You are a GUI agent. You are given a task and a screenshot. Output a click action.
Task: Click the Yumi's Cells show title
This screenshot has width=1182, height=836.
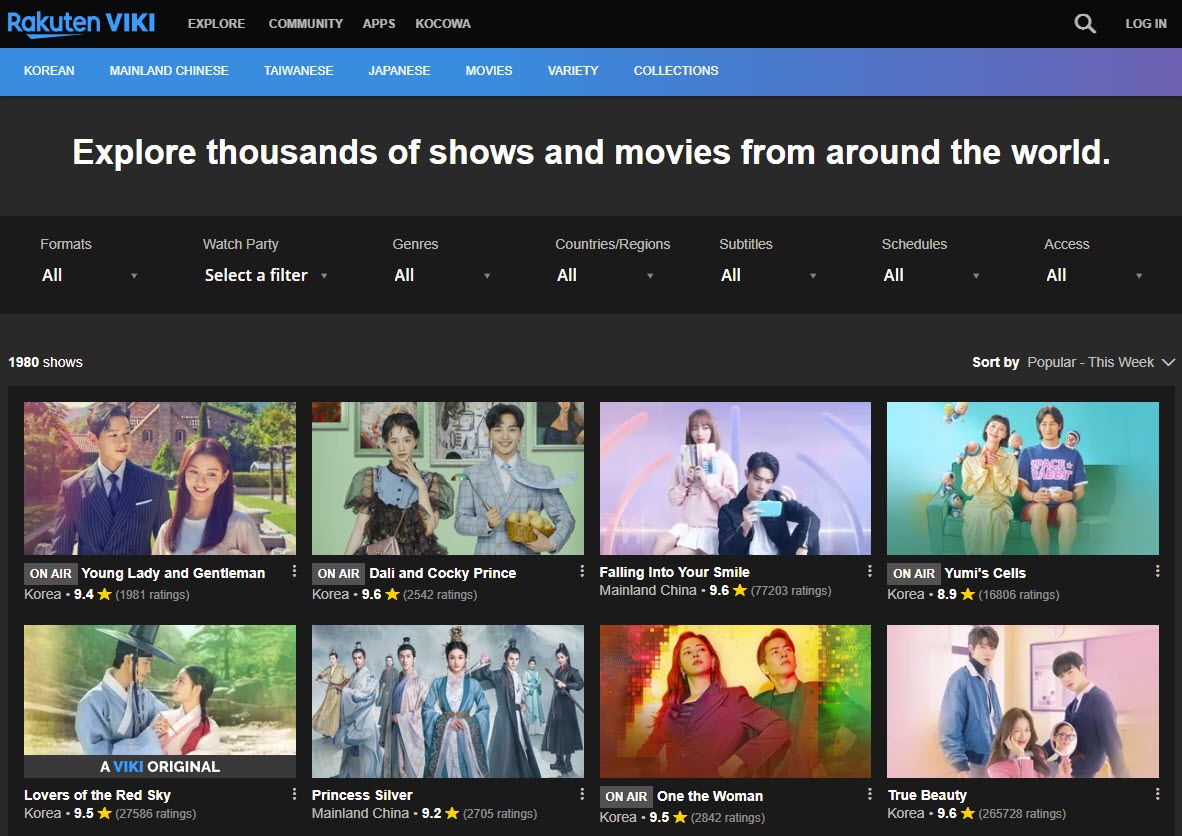(985, 573)
